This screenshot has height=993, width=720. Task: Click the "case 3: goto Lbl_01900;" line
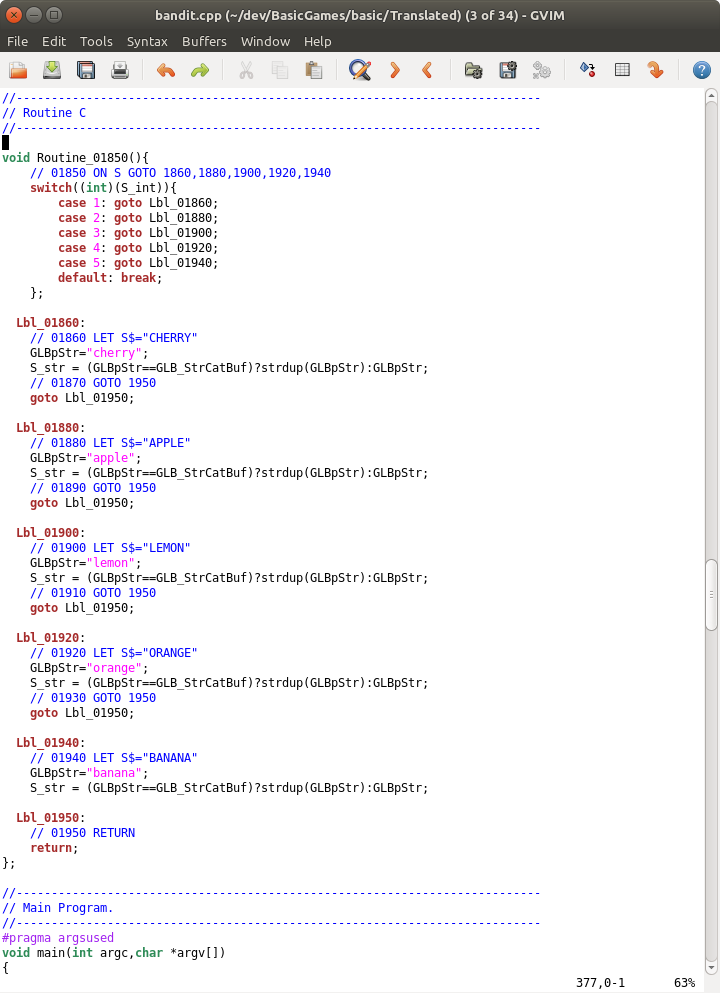pos(138,233)
